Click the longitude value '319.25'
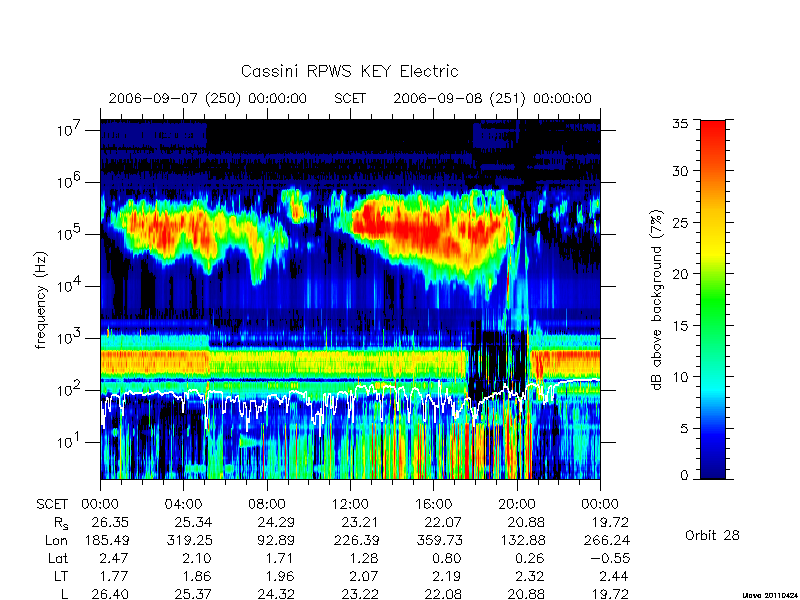This screenshot has width=800, height=600. [x=189, y=540]
